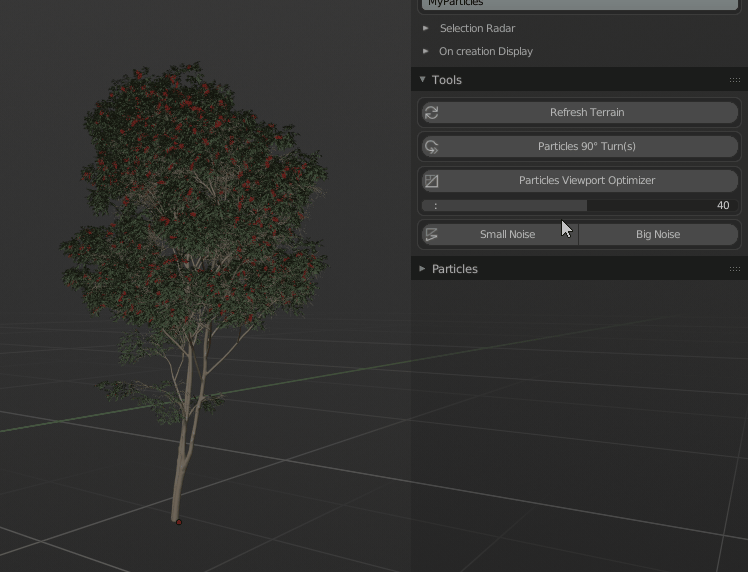Click the Particles 90° Turn(s) button
This screenshot has height=572, width=748.
click(x=580, y=146)
